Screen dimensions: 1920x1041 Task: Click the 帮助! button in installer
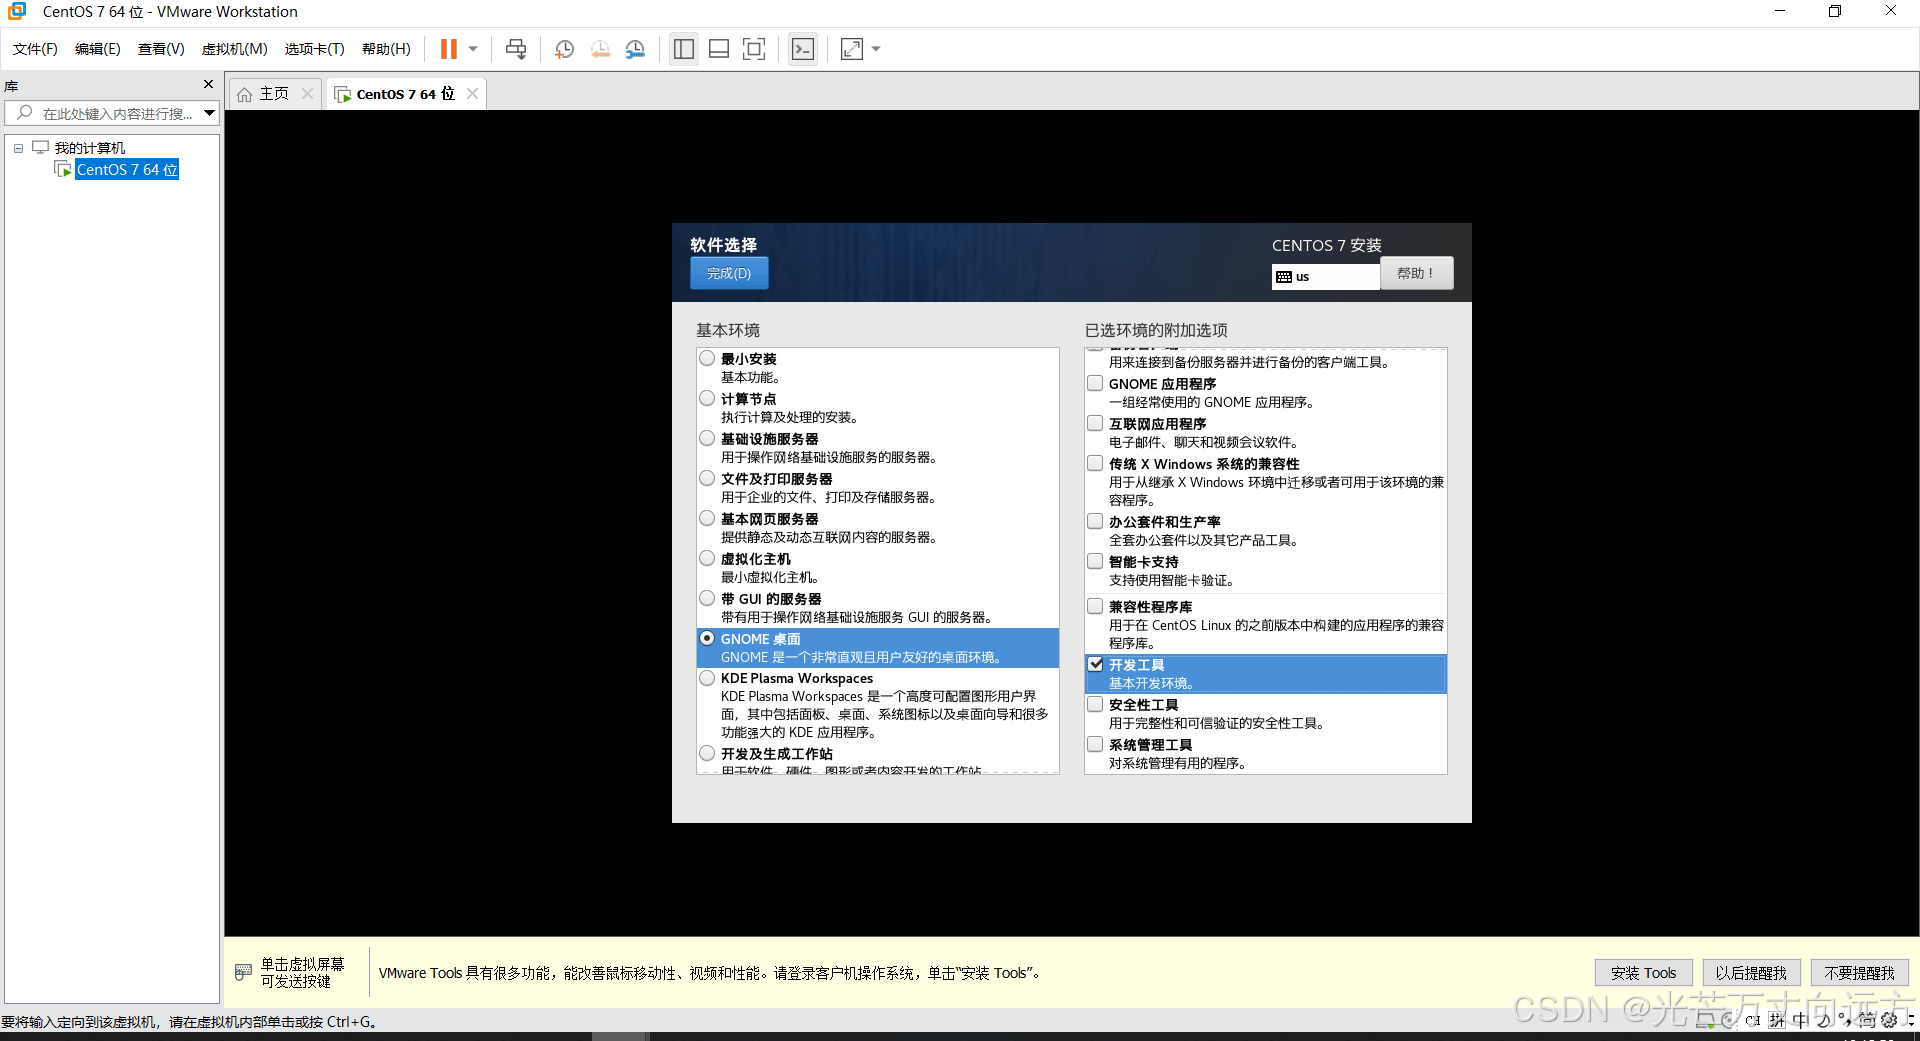1416,273
